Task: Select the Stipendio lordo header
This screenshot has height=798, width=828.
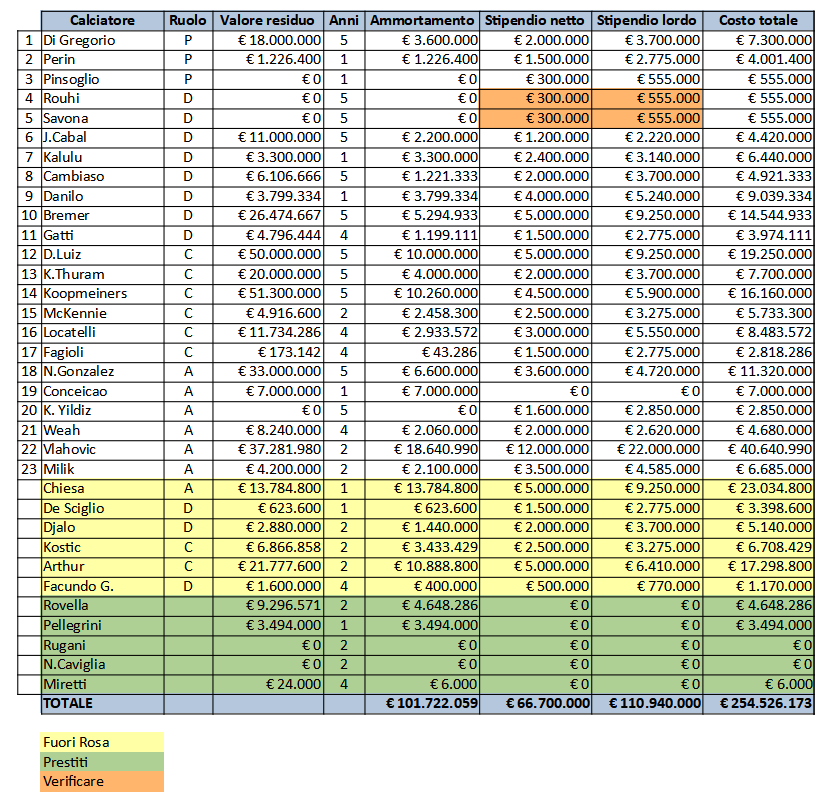Action: pyautogui.click(x=647, y=21)
